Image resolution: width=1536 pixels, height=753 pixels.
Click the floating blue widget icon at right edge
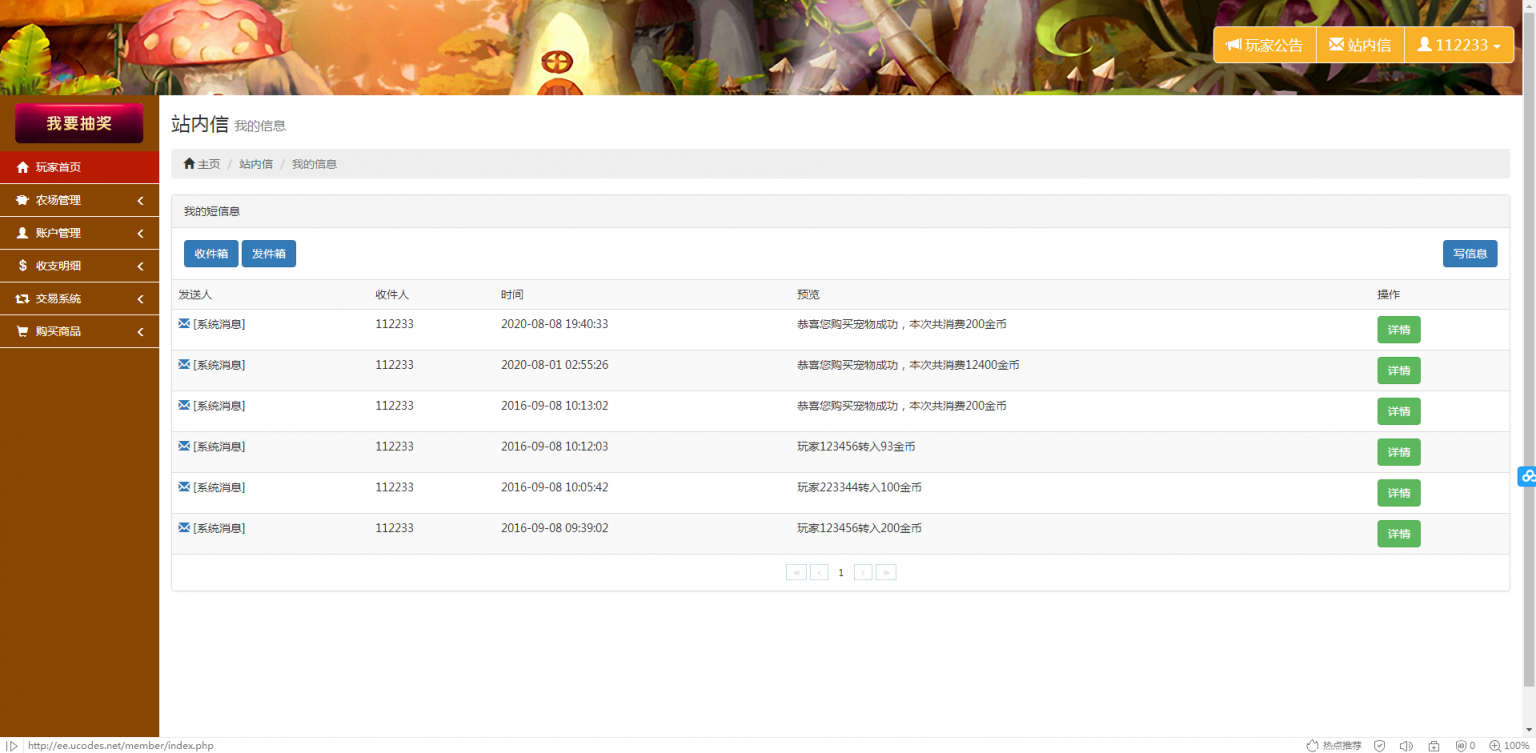[x=1527, y=477]
